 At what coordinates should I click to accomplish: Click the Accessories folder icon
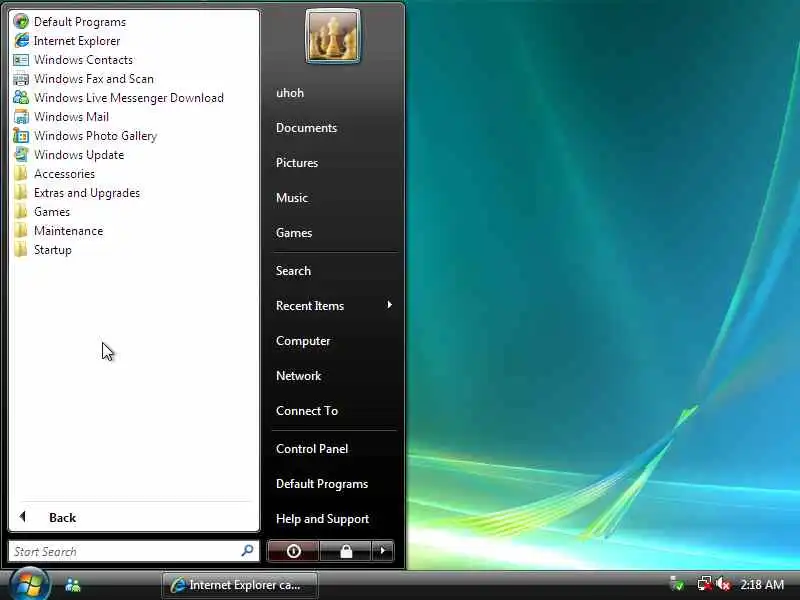[21, 173]
